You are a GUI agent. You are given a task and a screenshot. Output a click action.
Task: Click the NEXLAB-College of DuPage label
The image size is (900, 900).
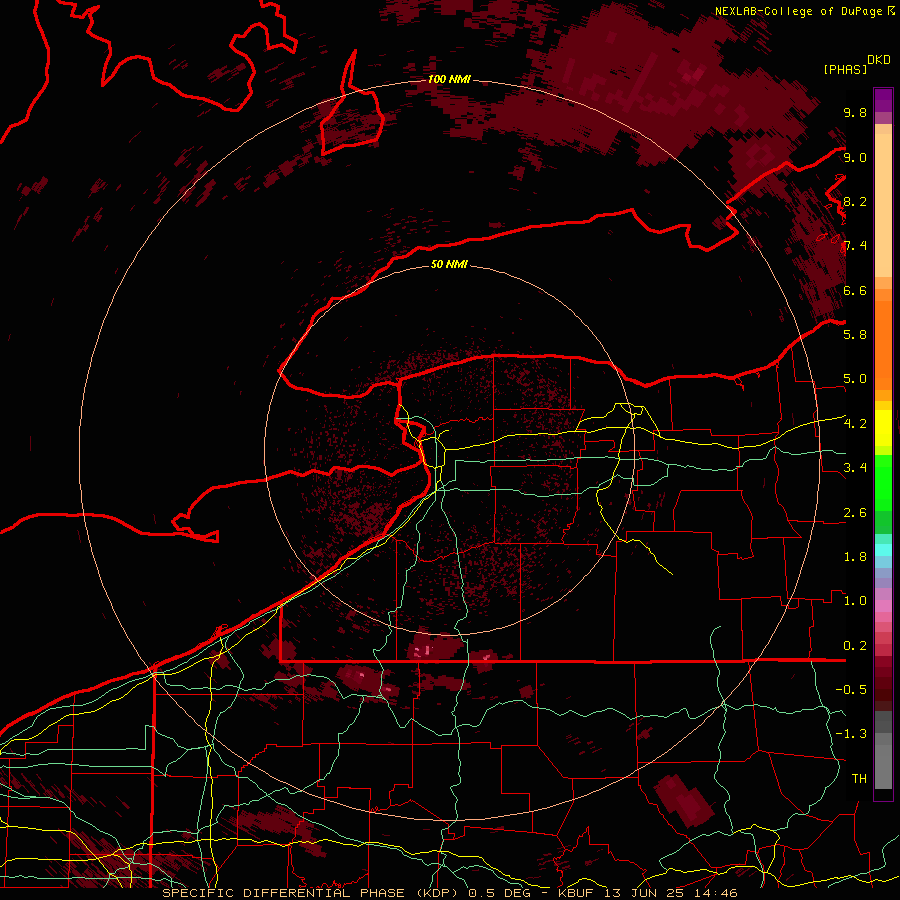tap(798, 11)
